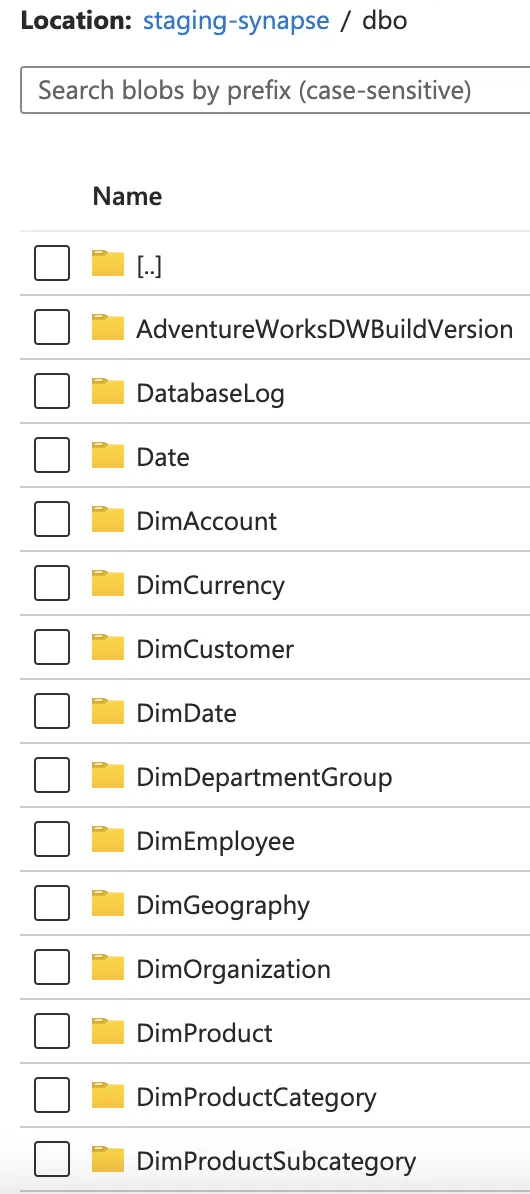Tick the DimProductSubcategory checkbox
This screenshot has height=1194, width=530.
(x=52, y=1159)
